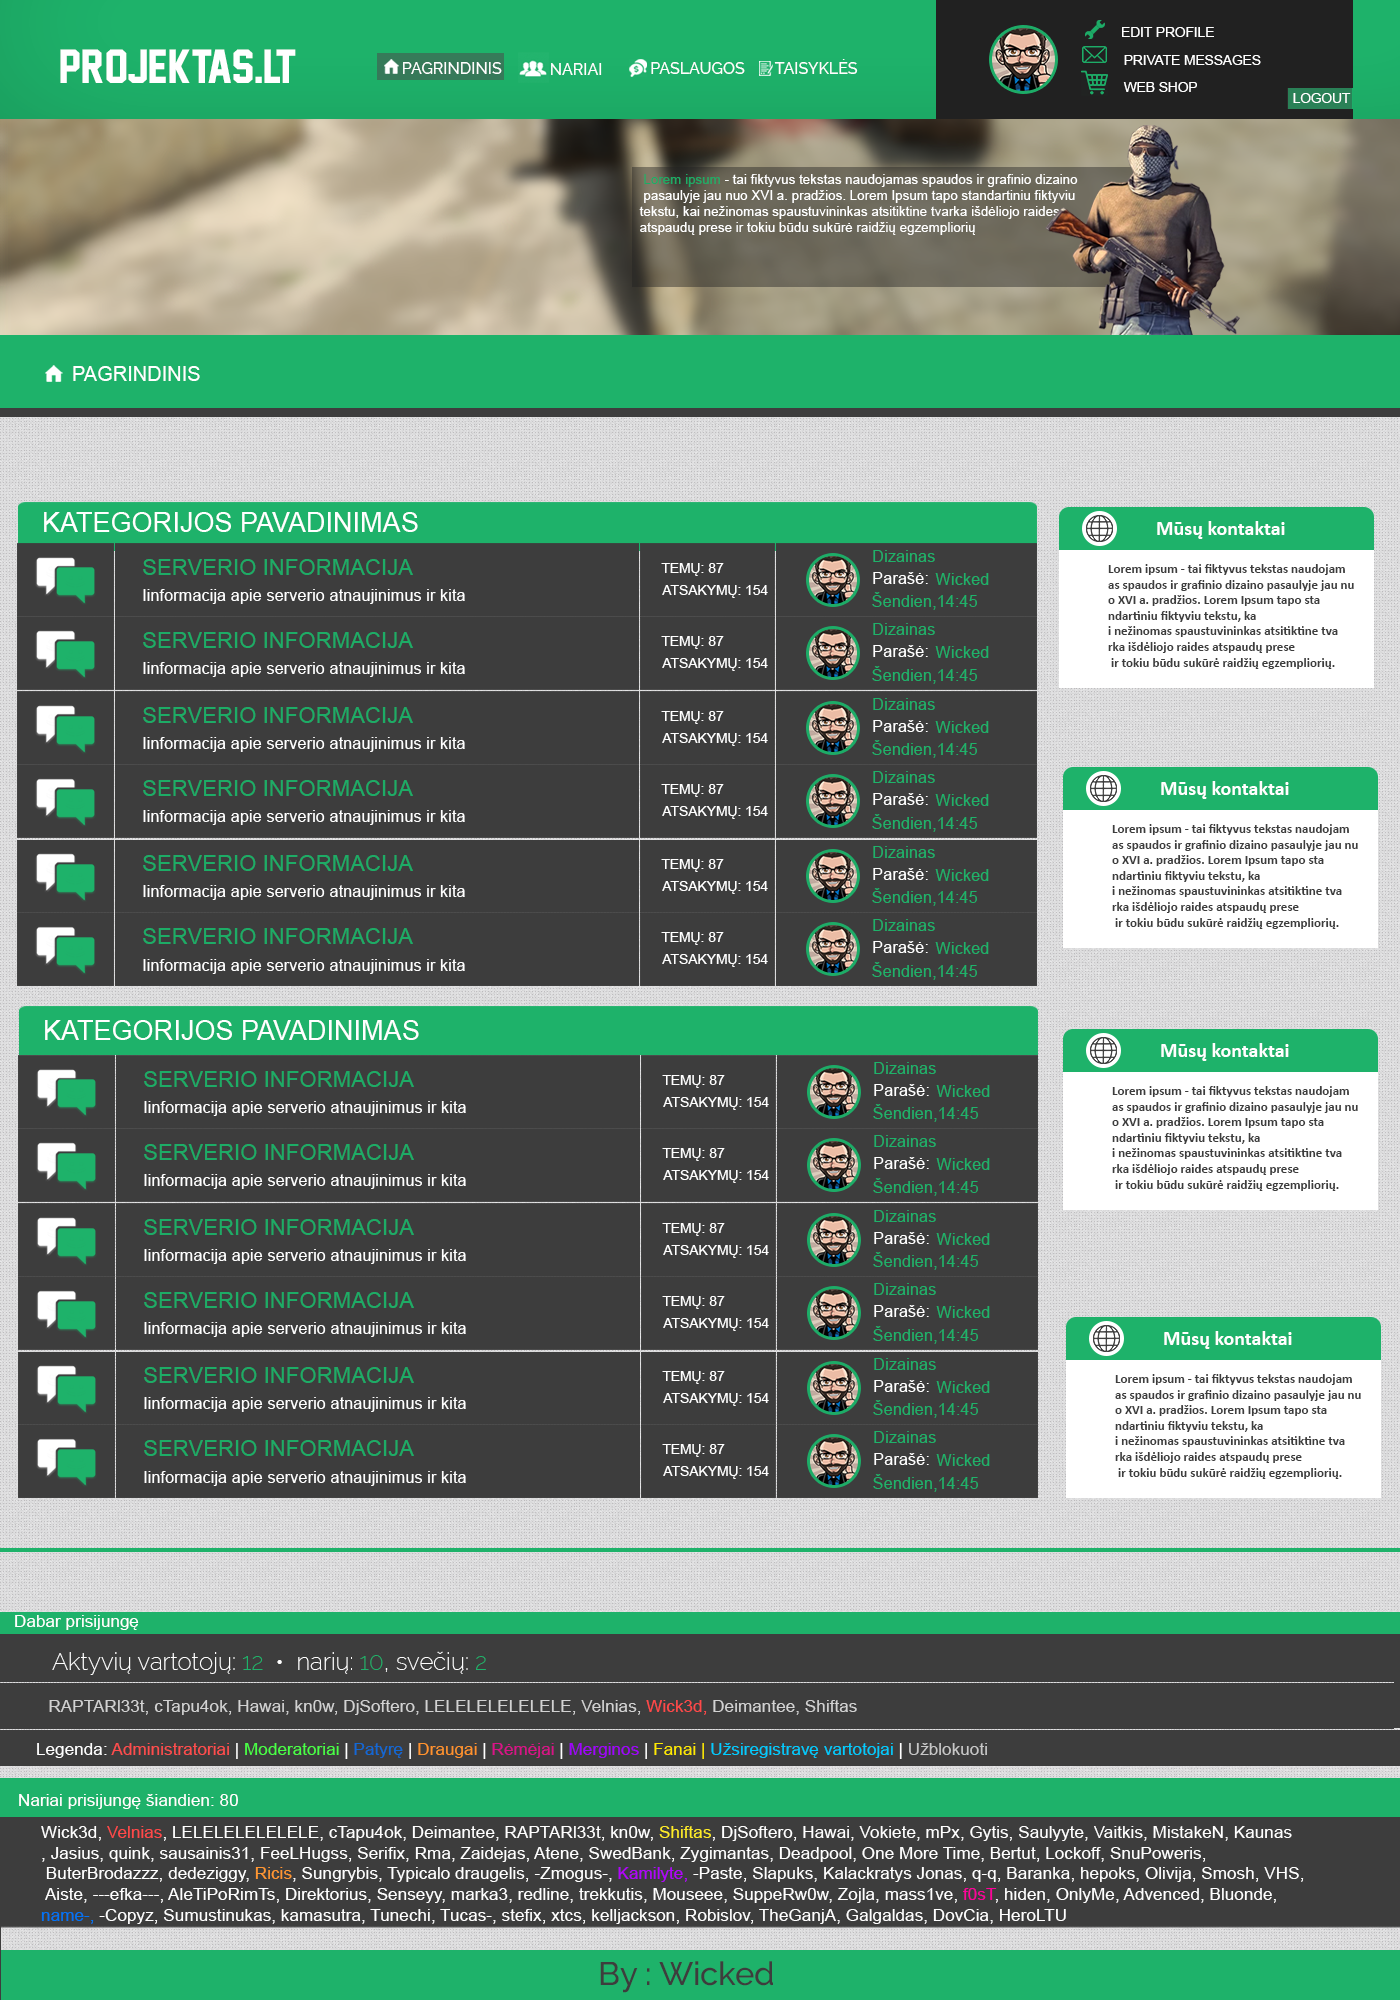Click the user avatar in header
The width and height of the screenshot is (1400, 2000).
click(1023, 60)
